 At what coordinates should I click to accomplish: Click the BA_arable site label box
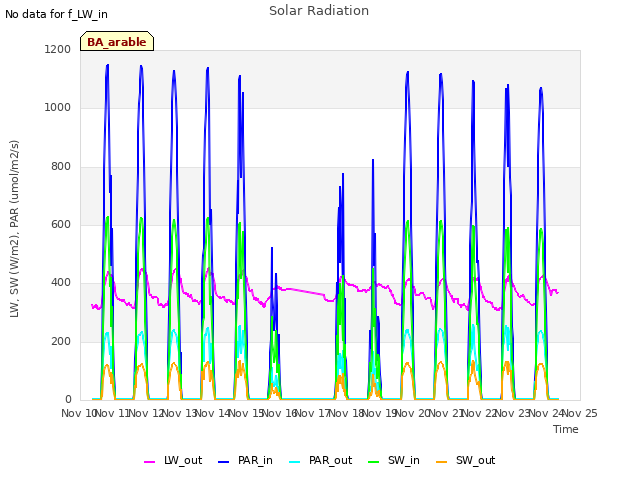point(117,41)
